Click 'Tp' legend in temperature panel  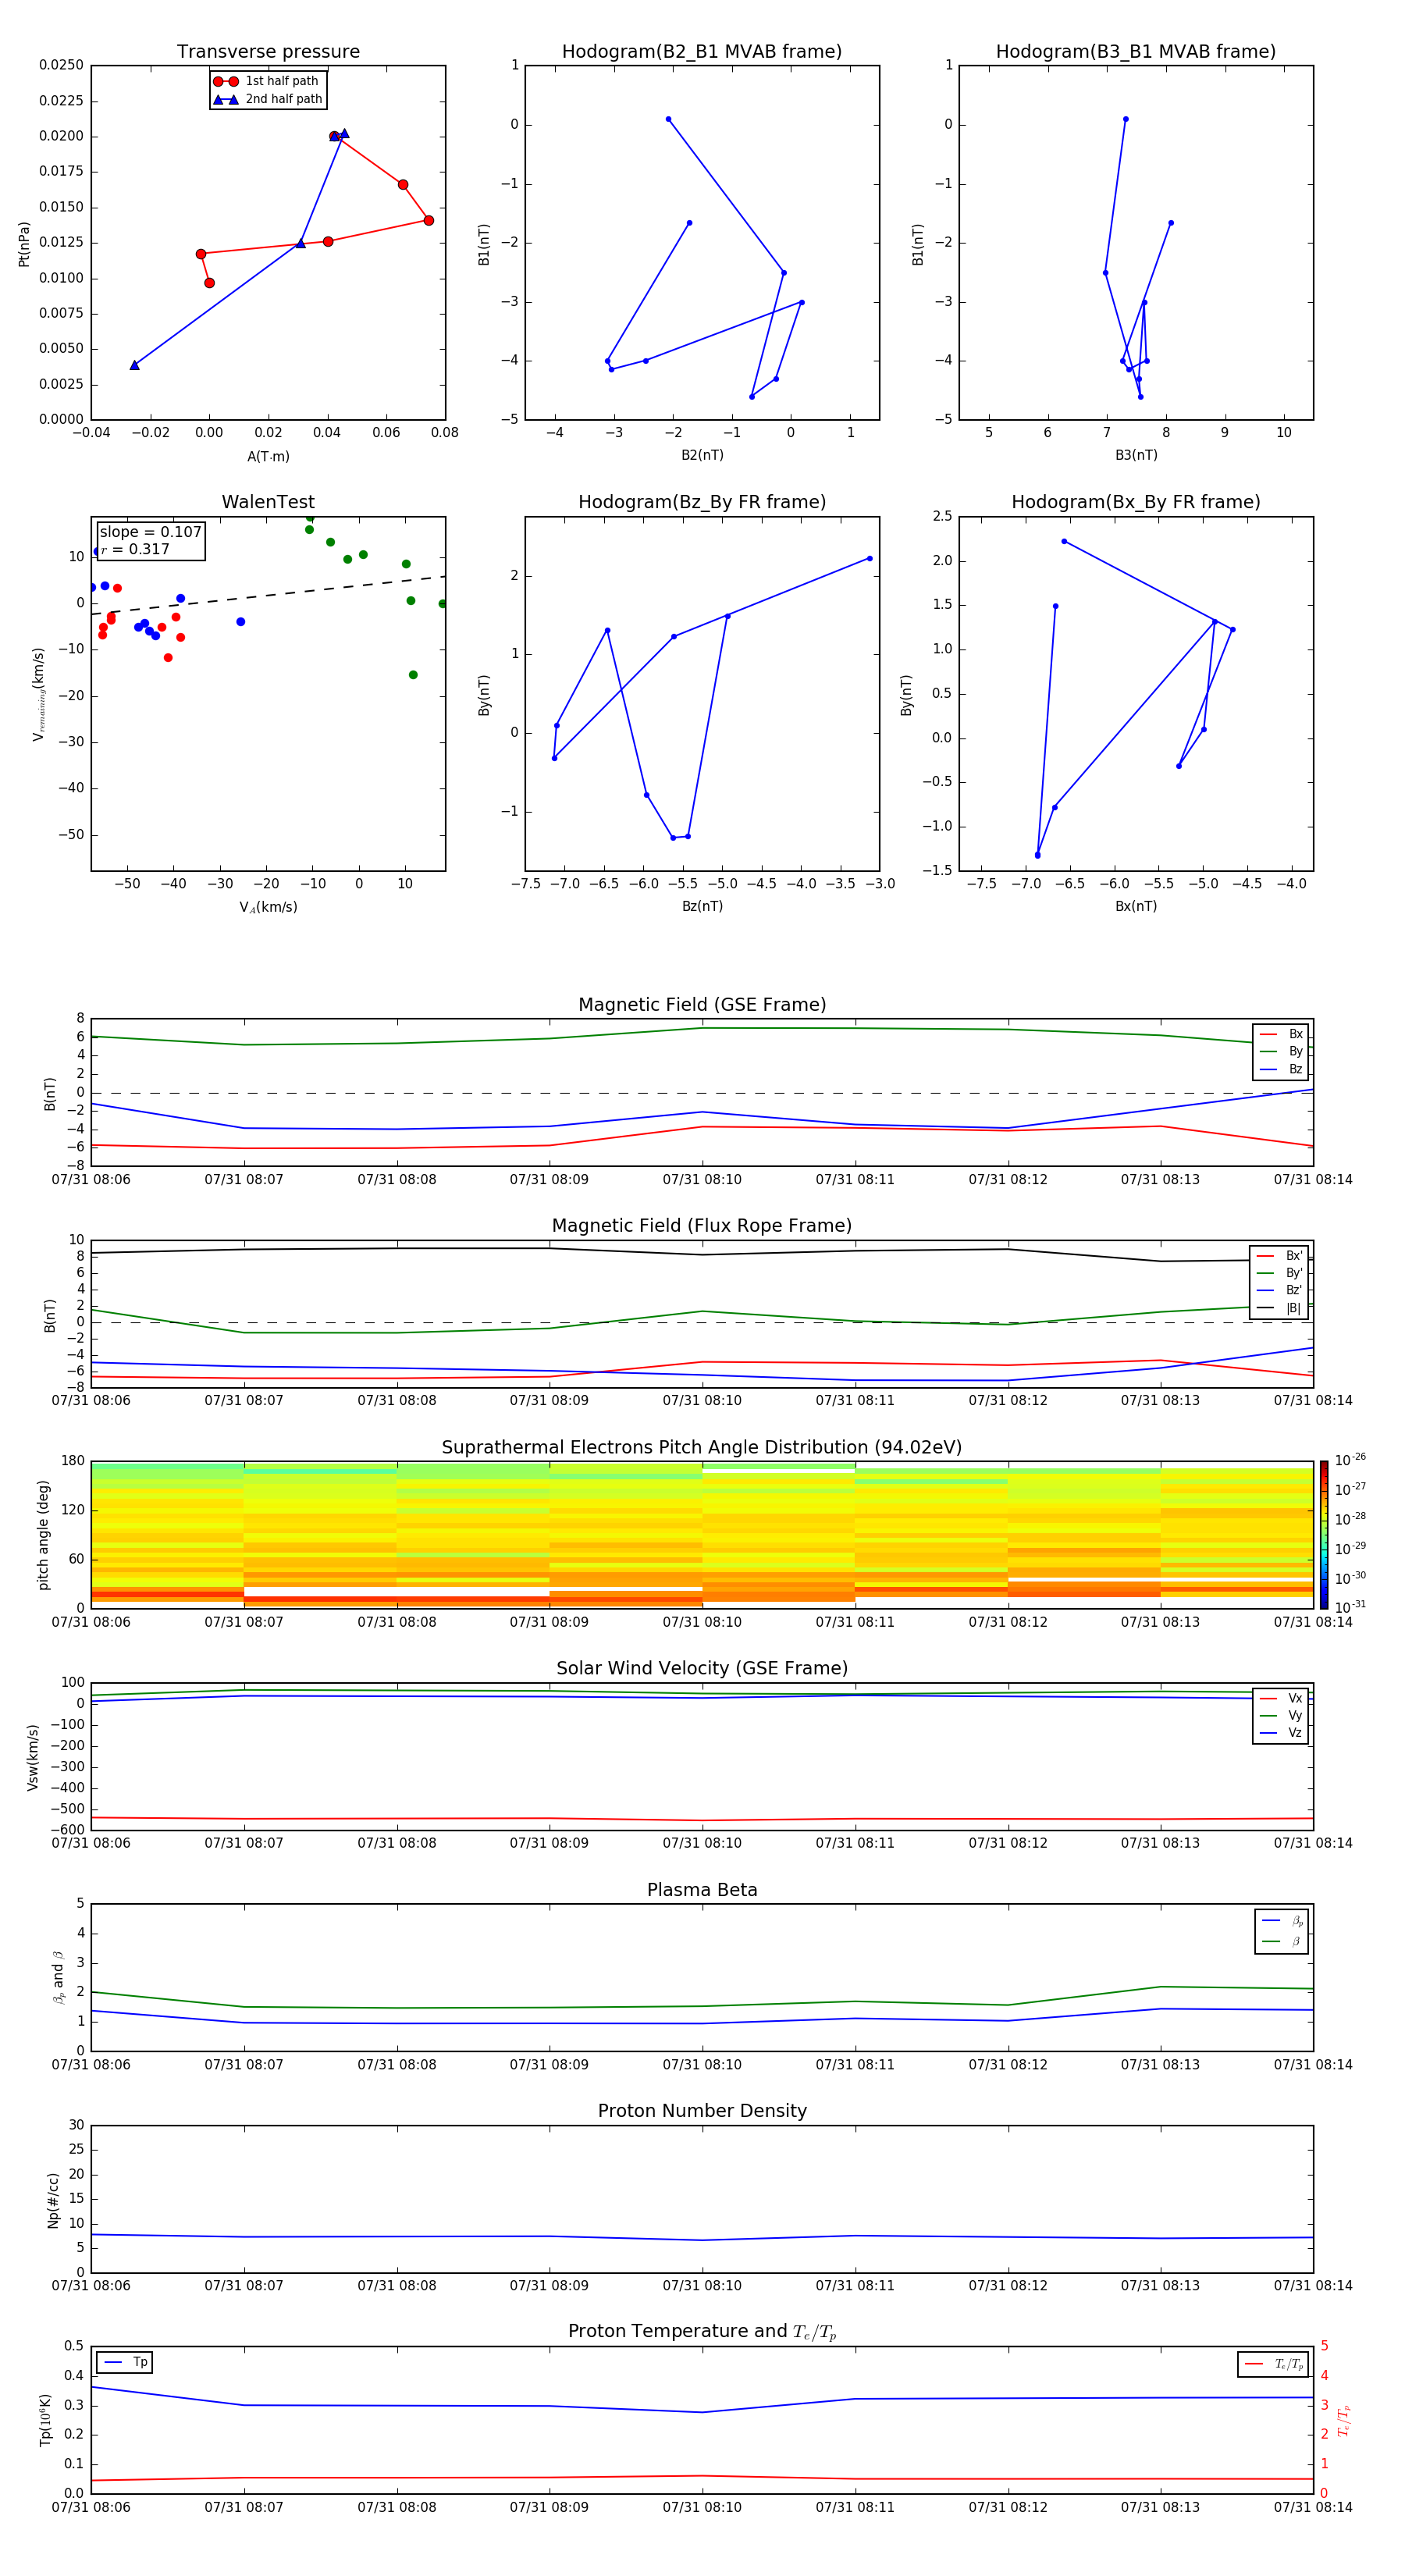click(x=126, y=2362)
